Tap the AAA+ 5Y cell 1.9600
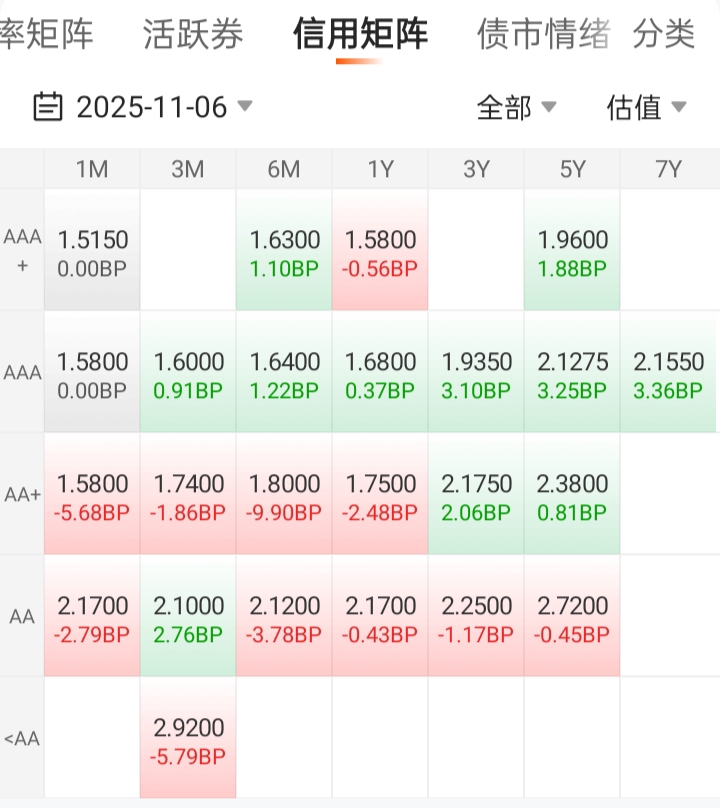This screenshot has height=808, width=720. pos(572,251)
